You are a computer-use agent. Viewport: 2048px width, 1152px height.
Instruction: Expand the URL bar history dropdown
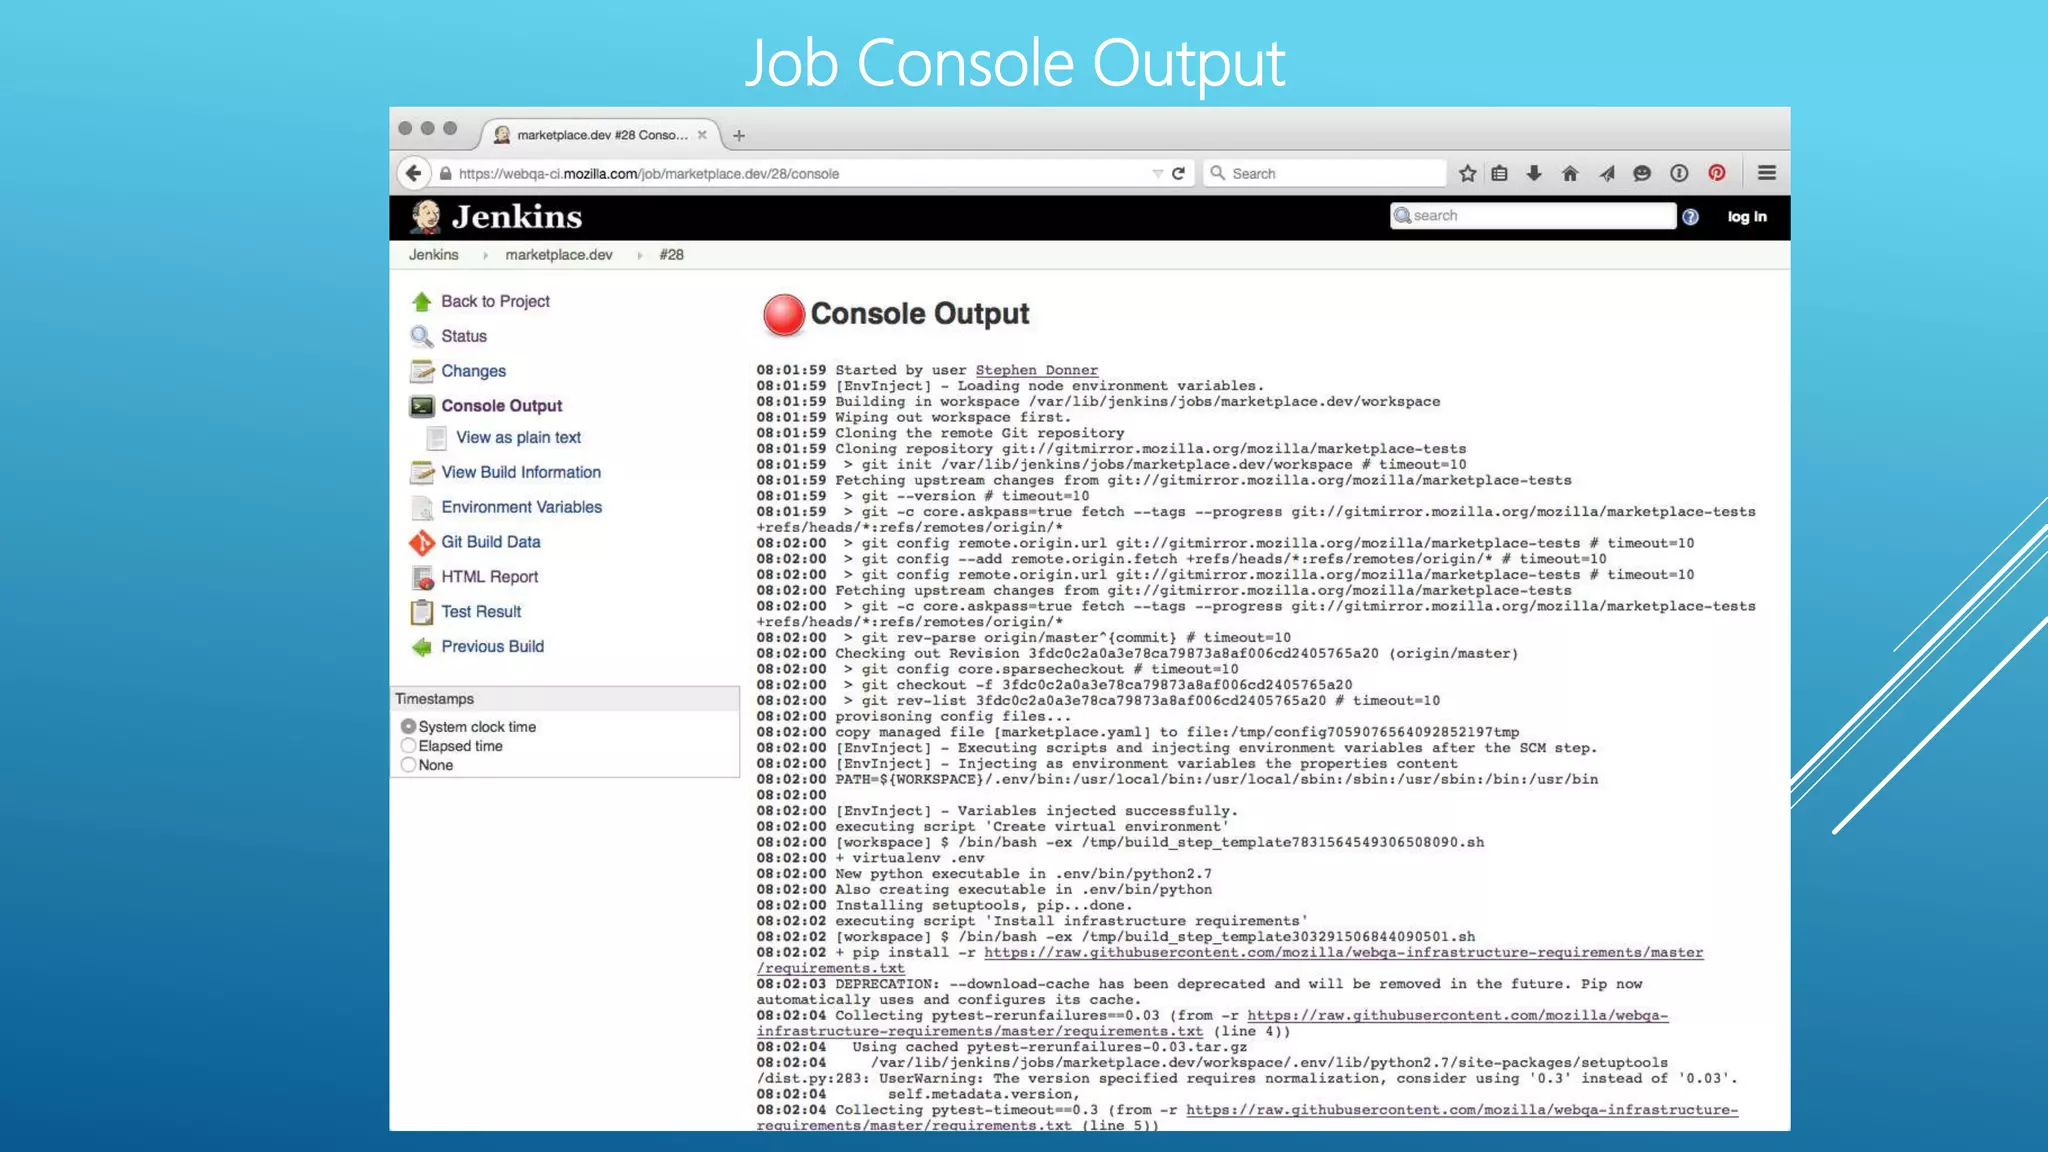1157,174
